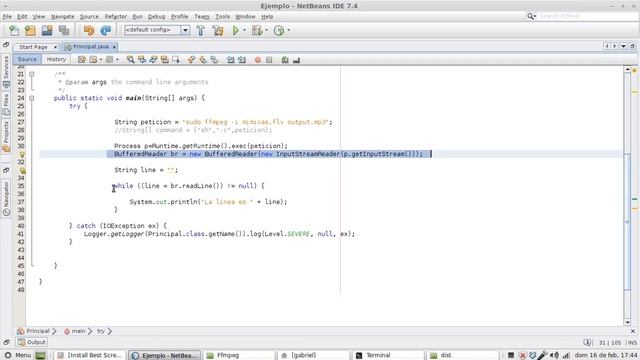Click the Stop Macro Recording icon
This screenshot has width=640, height=360.
pos(269,60)
